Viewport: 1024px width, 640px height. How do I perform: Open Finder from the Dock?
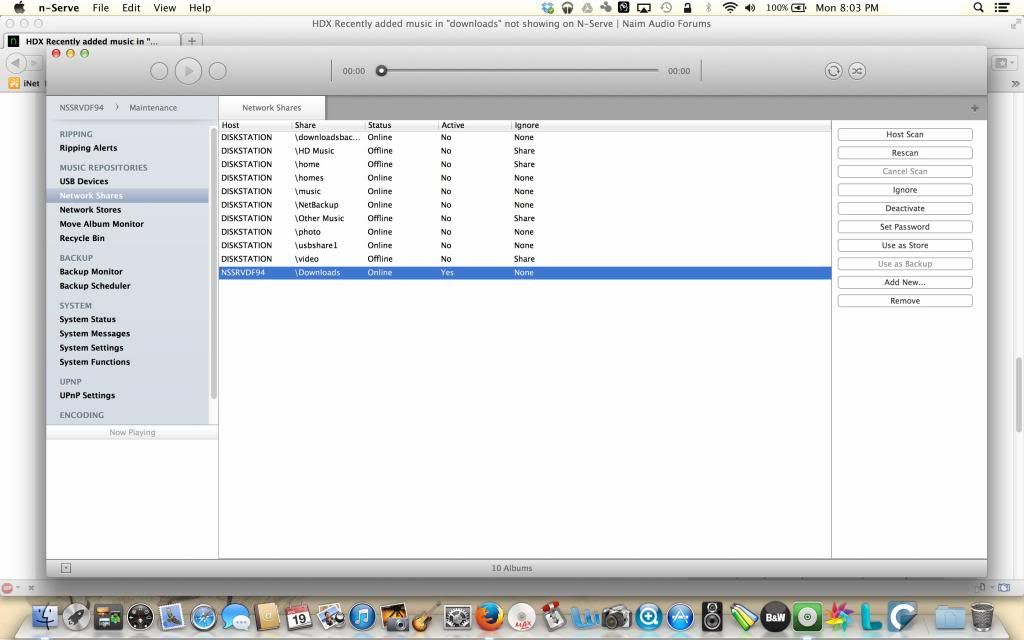tap(45, 616)
